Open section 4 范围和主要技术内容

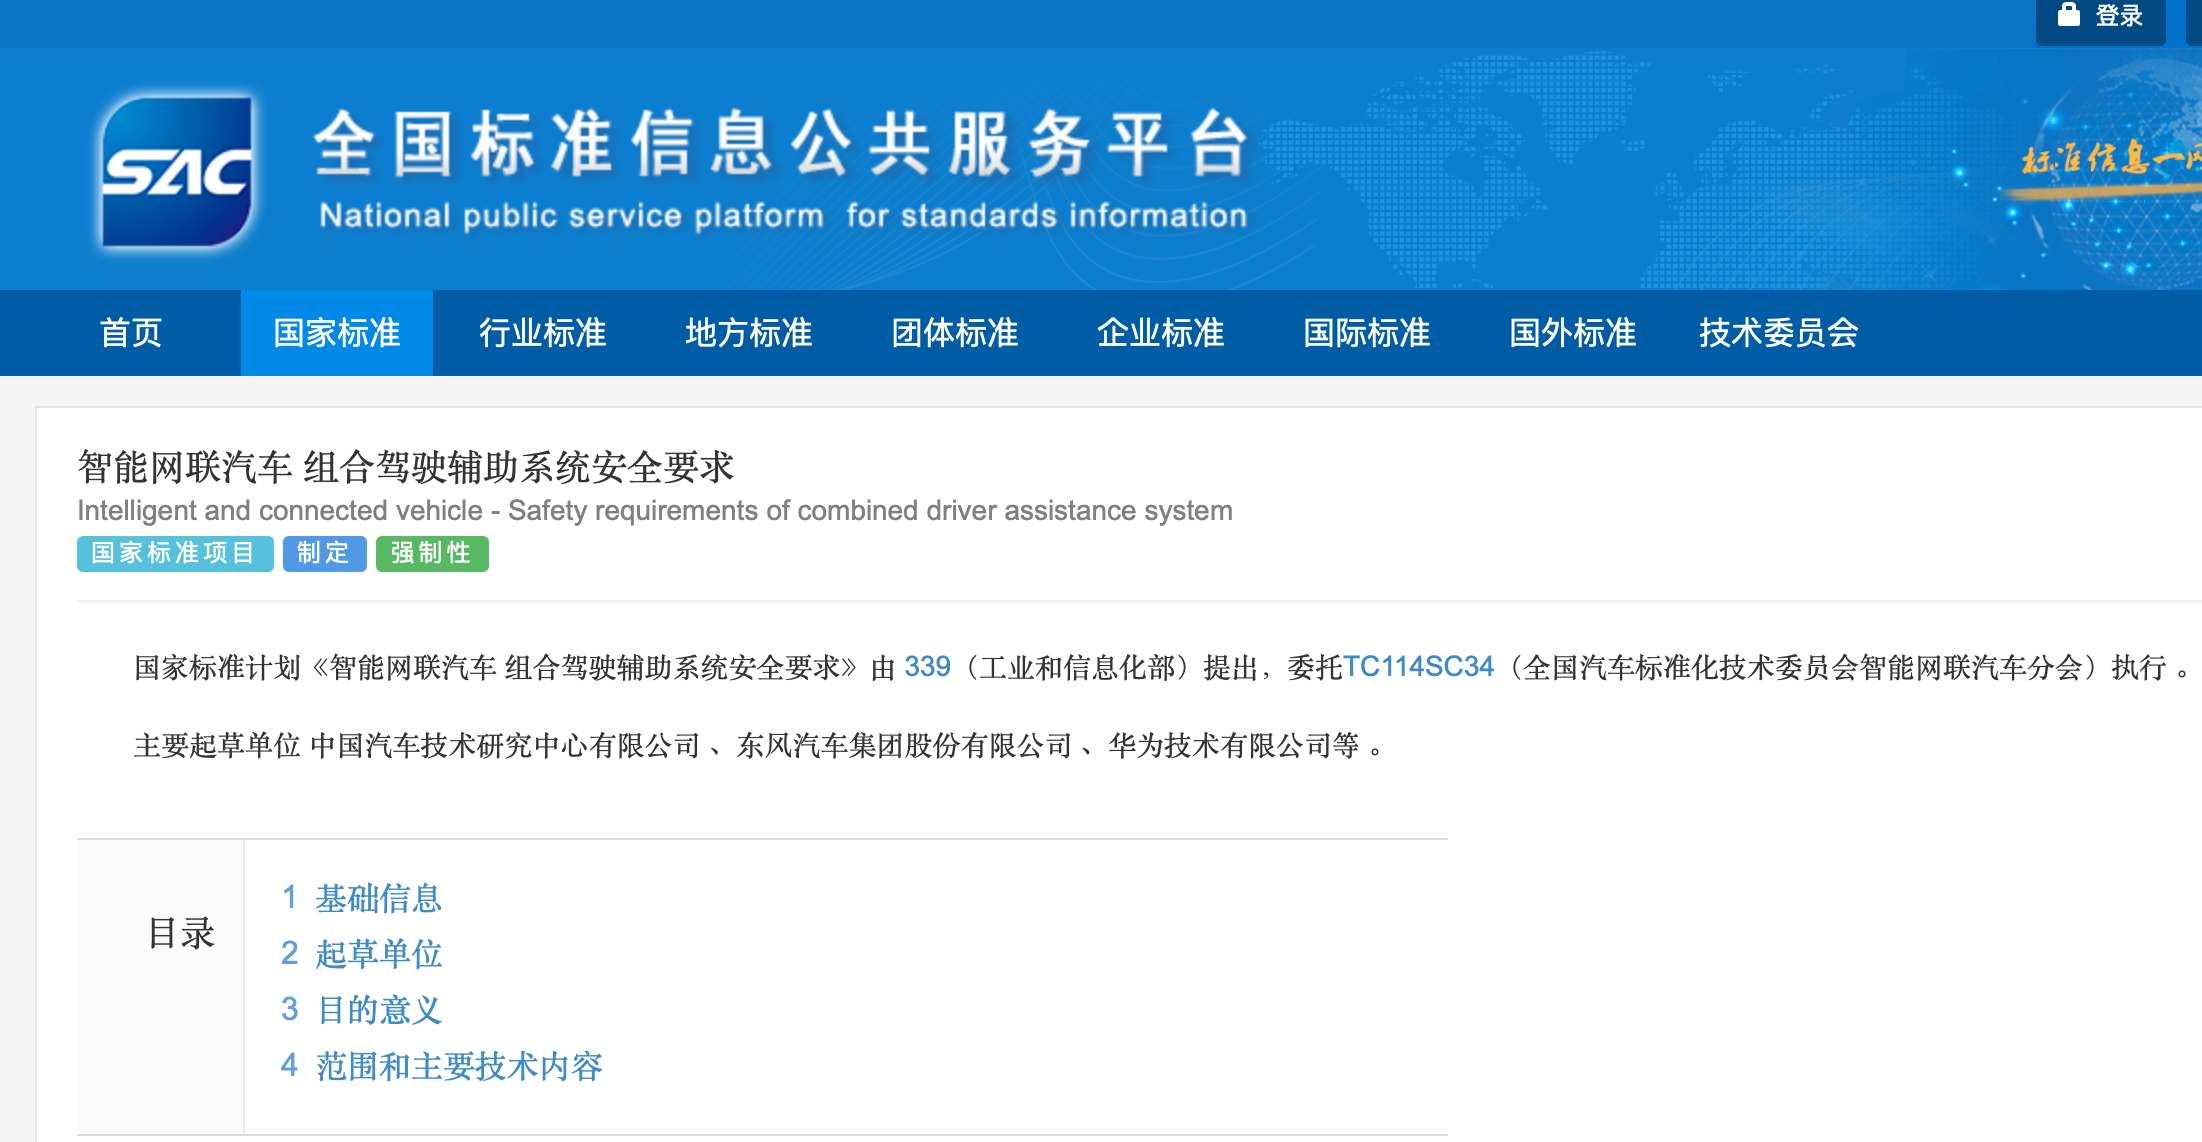(x=441, y=1066)
